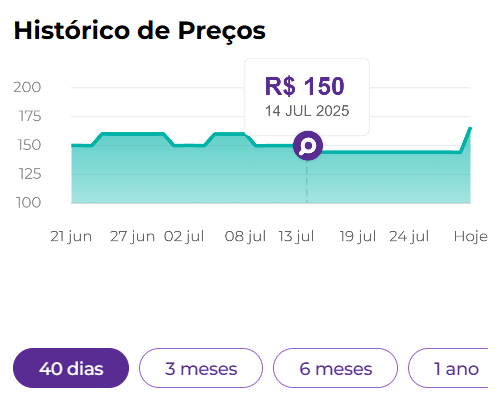Image resolution: width=497 pixels, height=399 pixels.
Task: Click the 100 value on the price axis
Action: [29, 202]
